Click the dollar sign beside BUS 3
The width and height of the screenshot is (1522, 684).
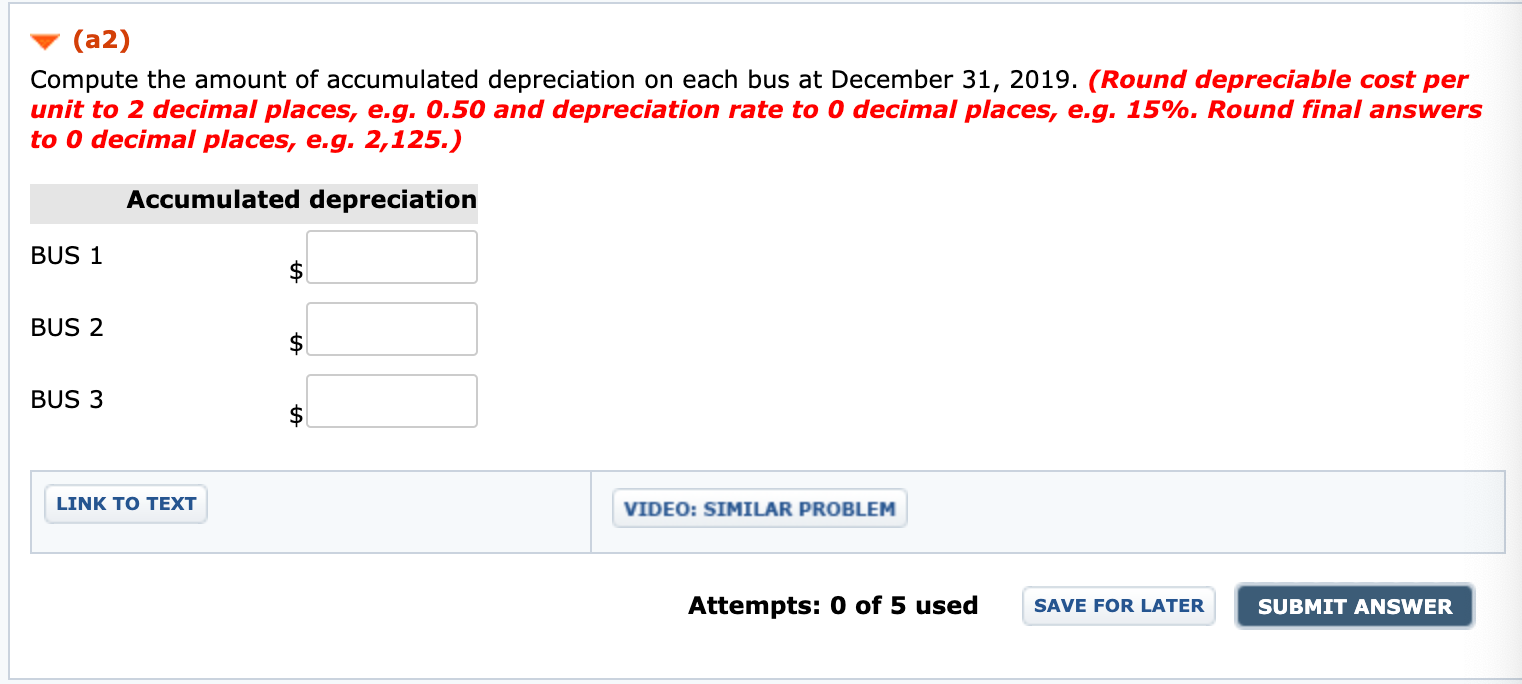(294, 418)
